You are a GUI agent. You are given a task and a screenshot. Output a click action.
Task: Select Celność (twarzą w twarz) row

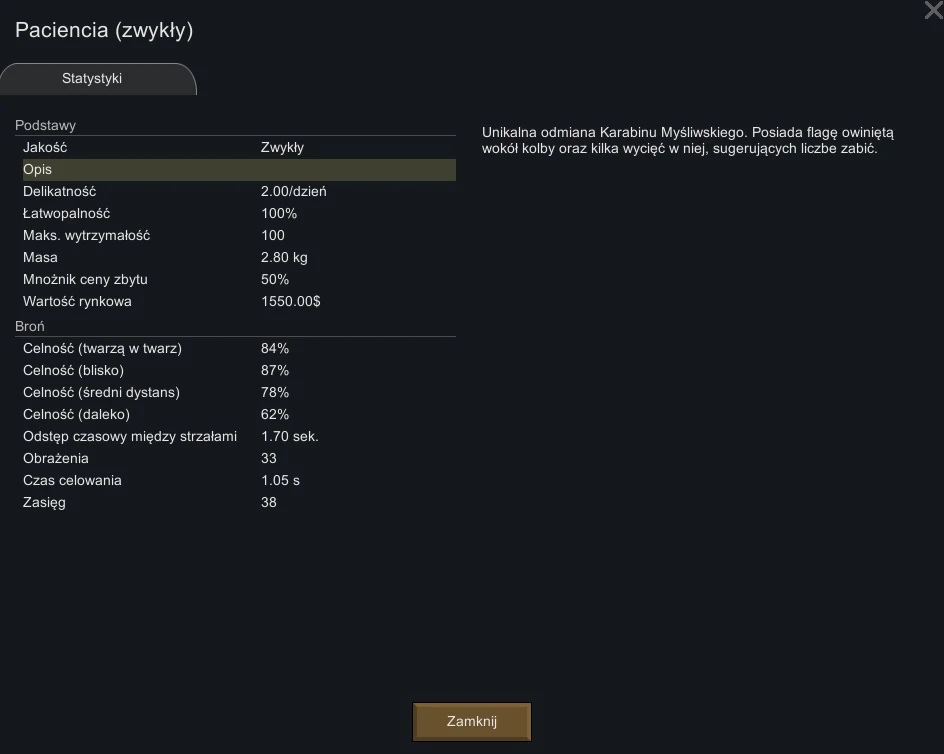(239, 349)
